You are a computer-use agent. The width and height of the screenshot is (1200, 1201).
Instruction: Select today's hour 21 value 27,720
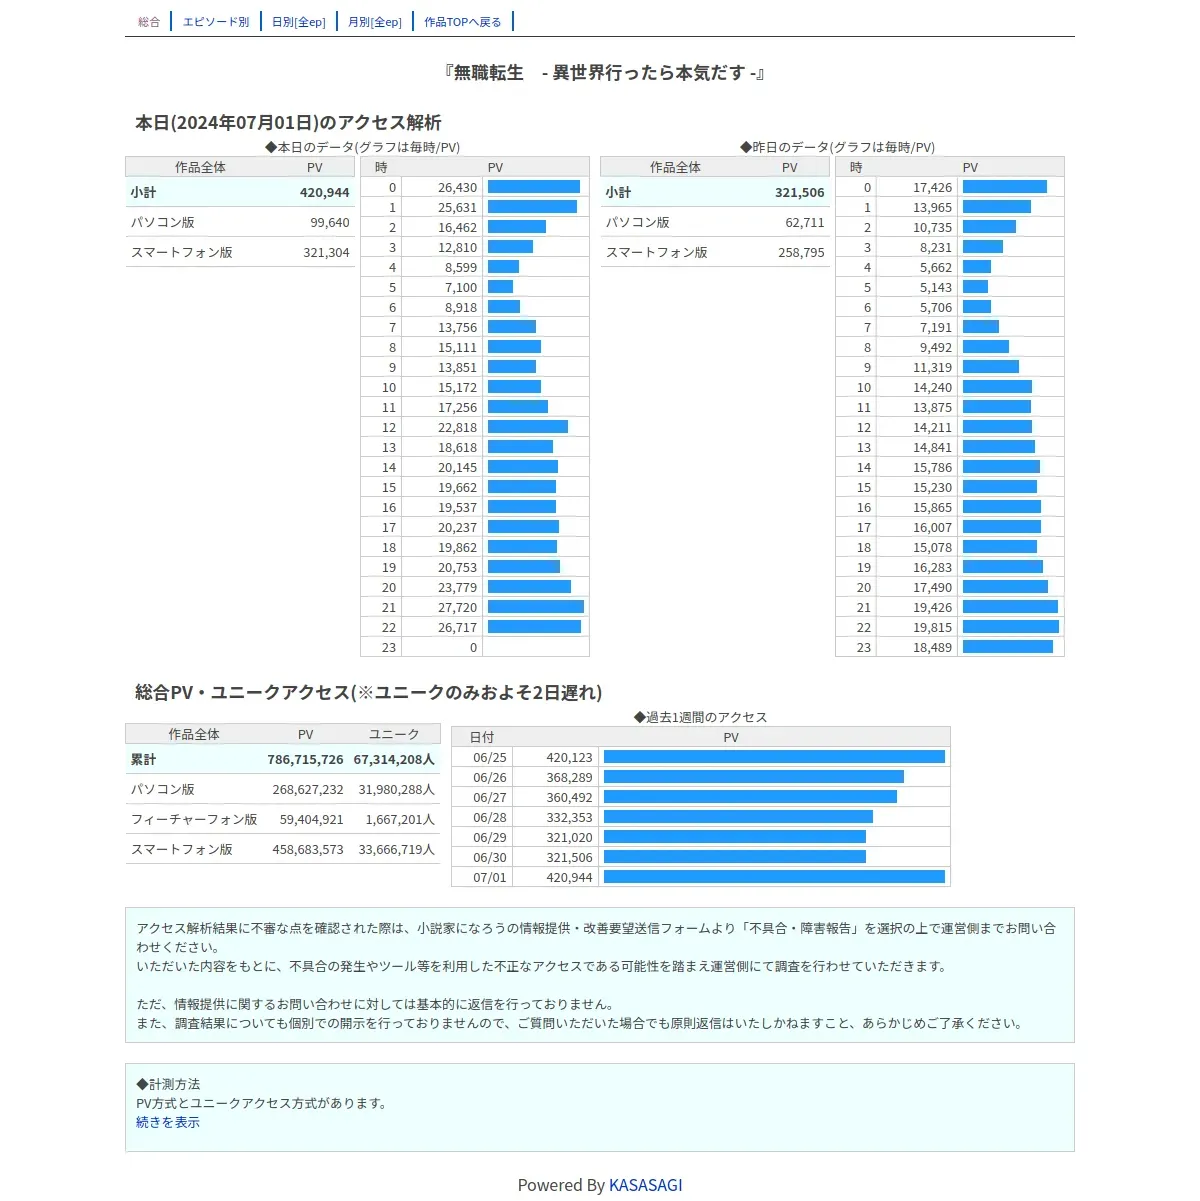tap(457, 607)
